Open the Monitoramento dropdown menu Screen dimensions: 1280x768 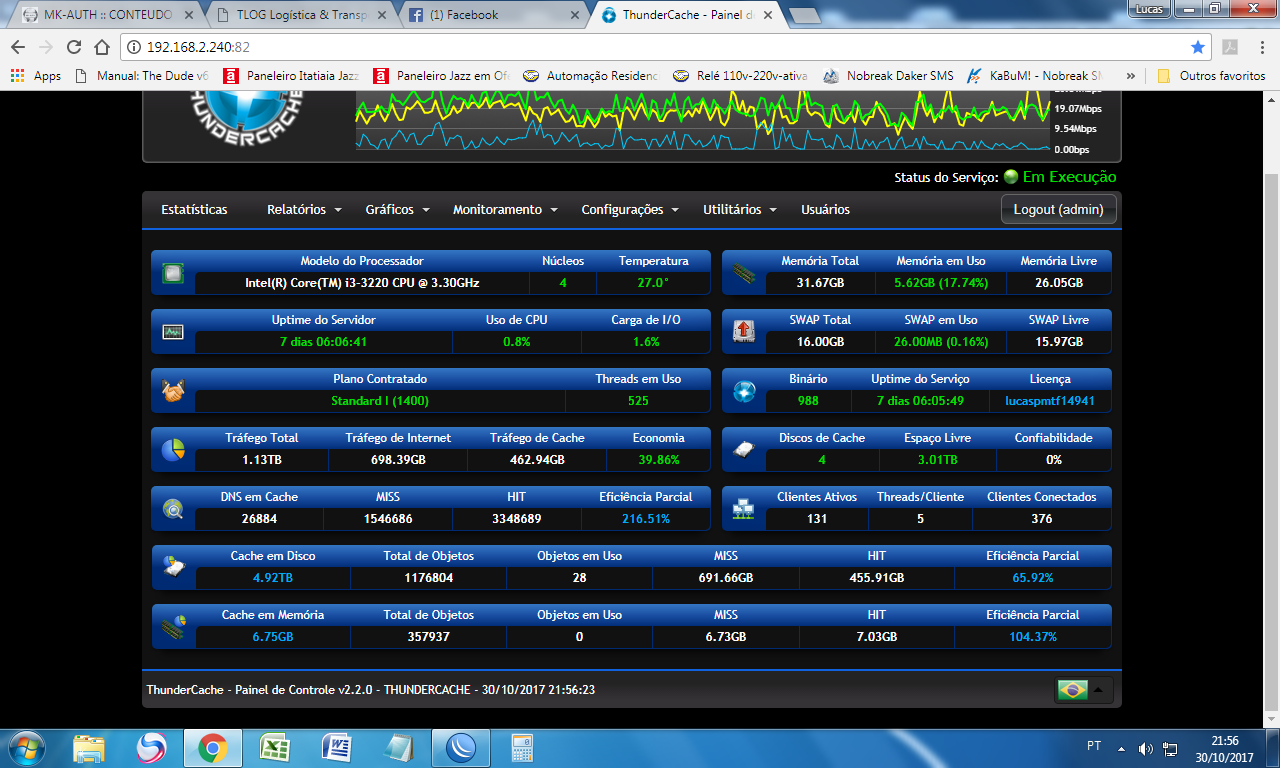coord(504,210)
